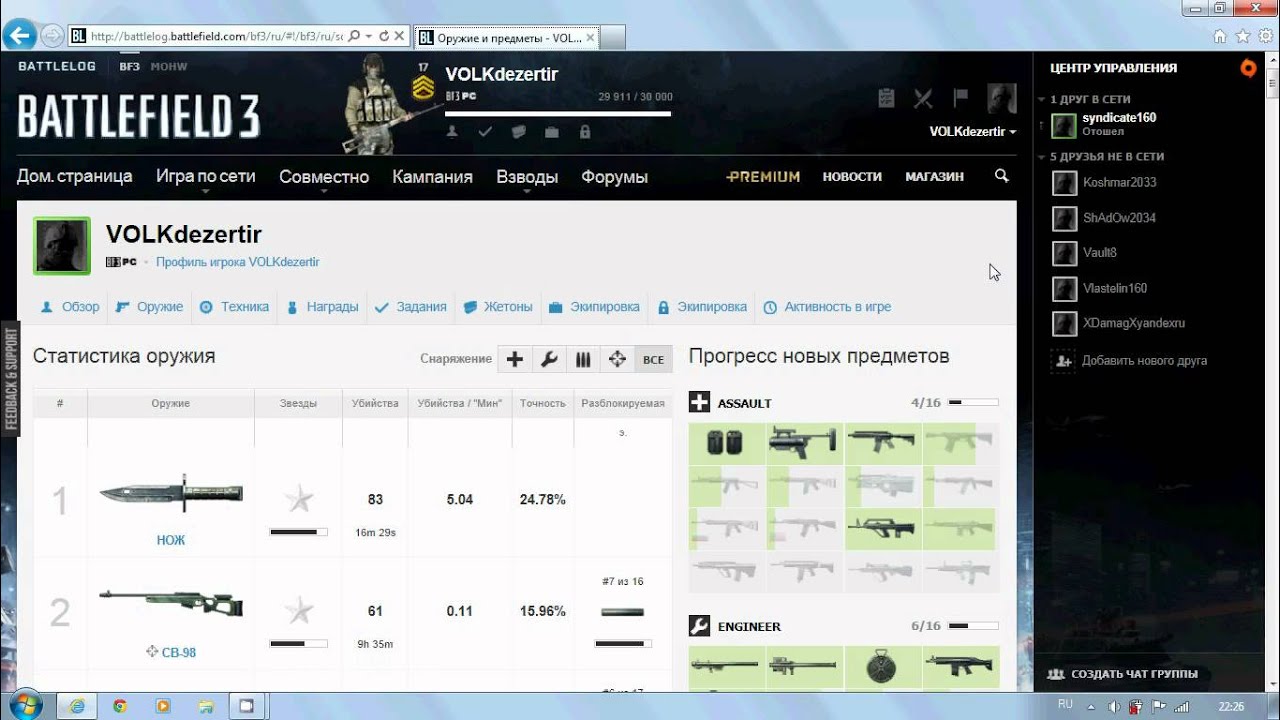Click the flag icon in the header
1280x720 pixels.
[960, 98]
